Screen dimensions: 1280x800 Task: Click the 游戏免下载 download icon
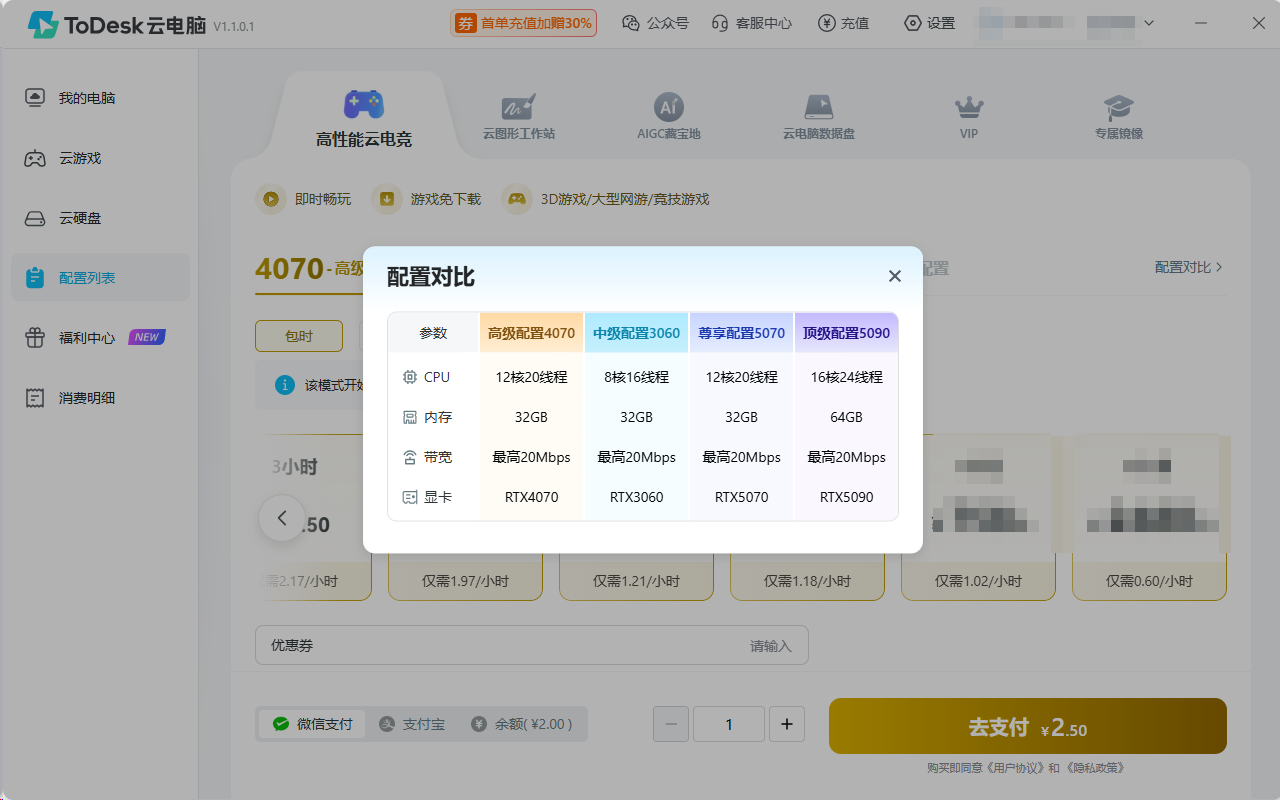(x=386, y=199)
